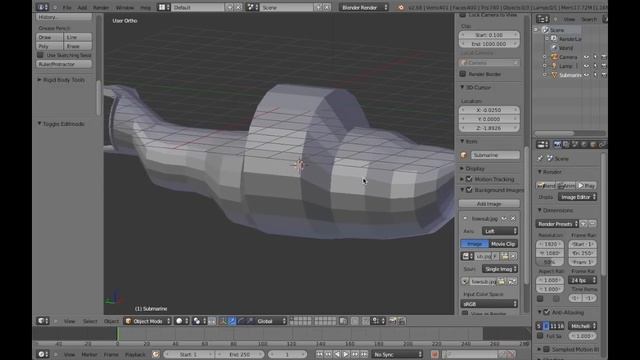Screen dimensions: 640x360
Task: Click the Line grease pencil button
Action: pyautogui.click(x=78, y=37)
